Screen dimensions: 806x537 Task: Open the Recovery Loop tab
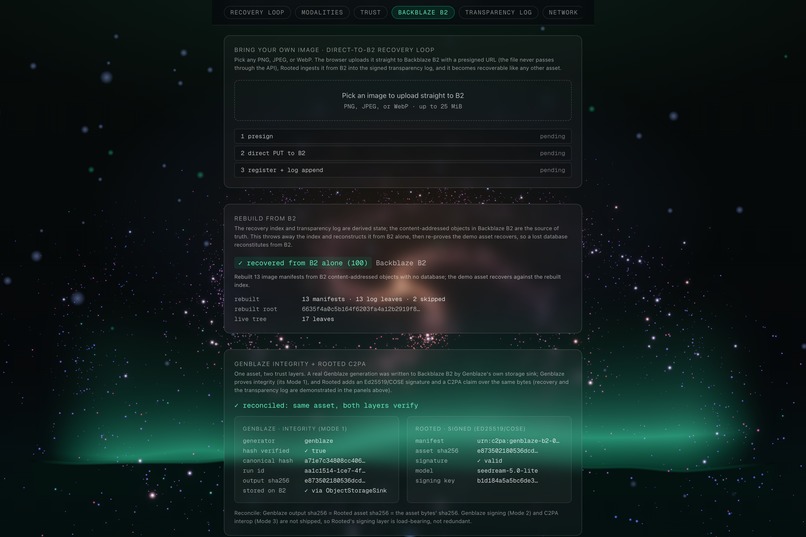point(257,12)
